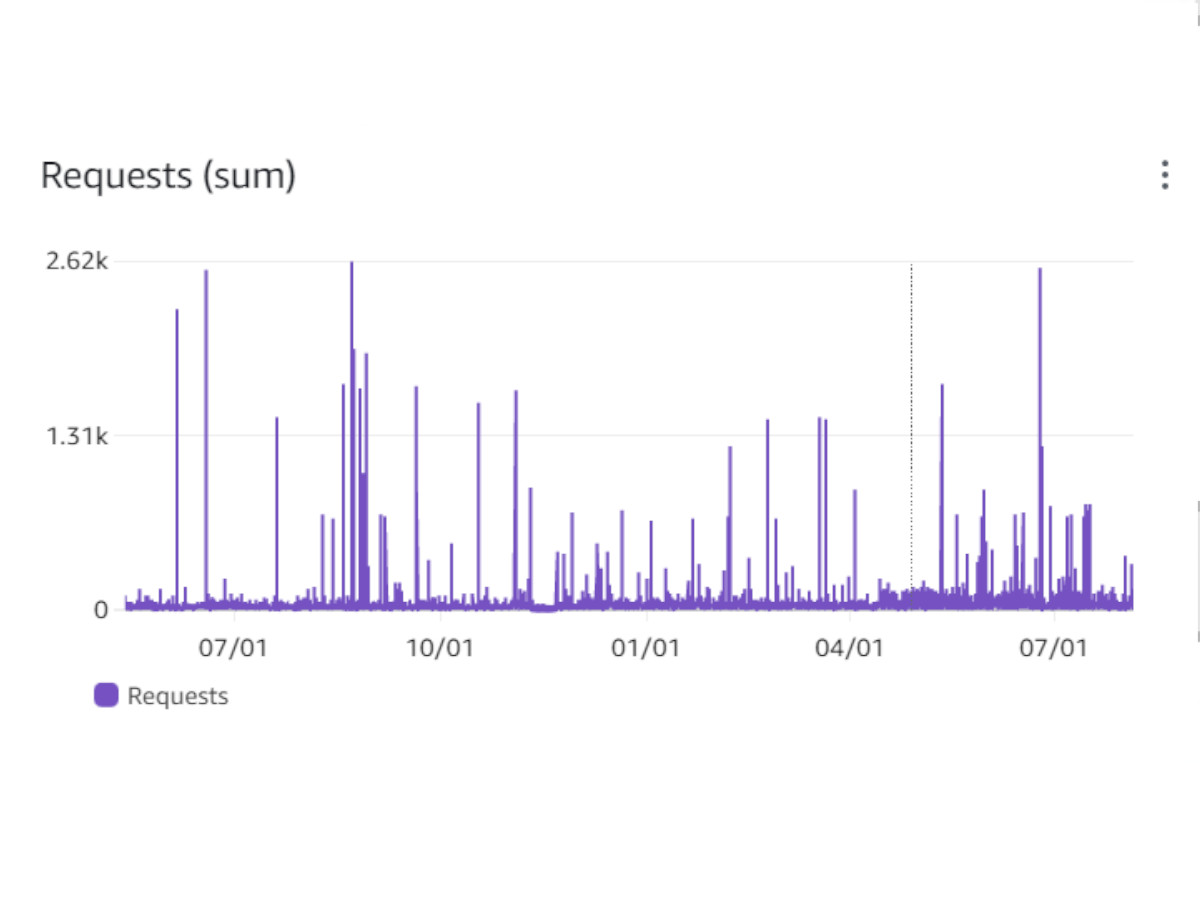1200x900 pixels.
Task: Click the 04/01 x-axis label
Action: (x=850, y=648)
